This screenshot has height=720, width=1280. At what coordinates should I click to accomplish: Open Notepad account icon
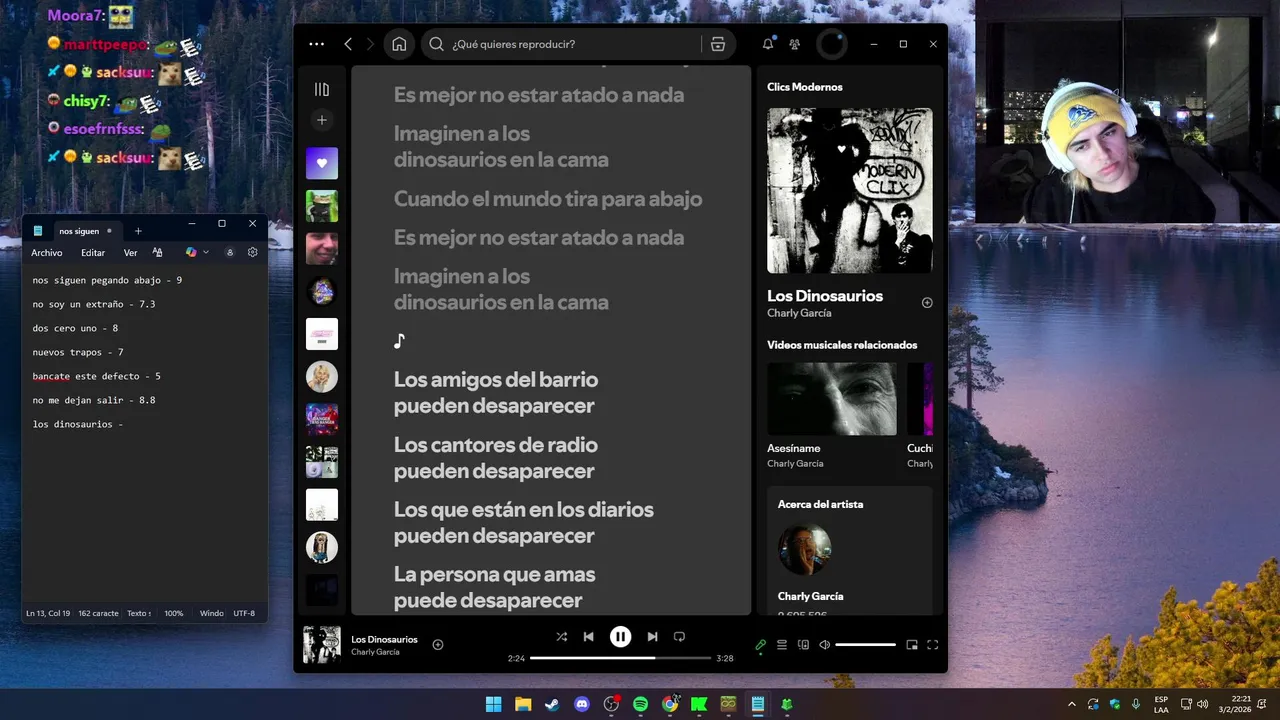pos(230,253)
